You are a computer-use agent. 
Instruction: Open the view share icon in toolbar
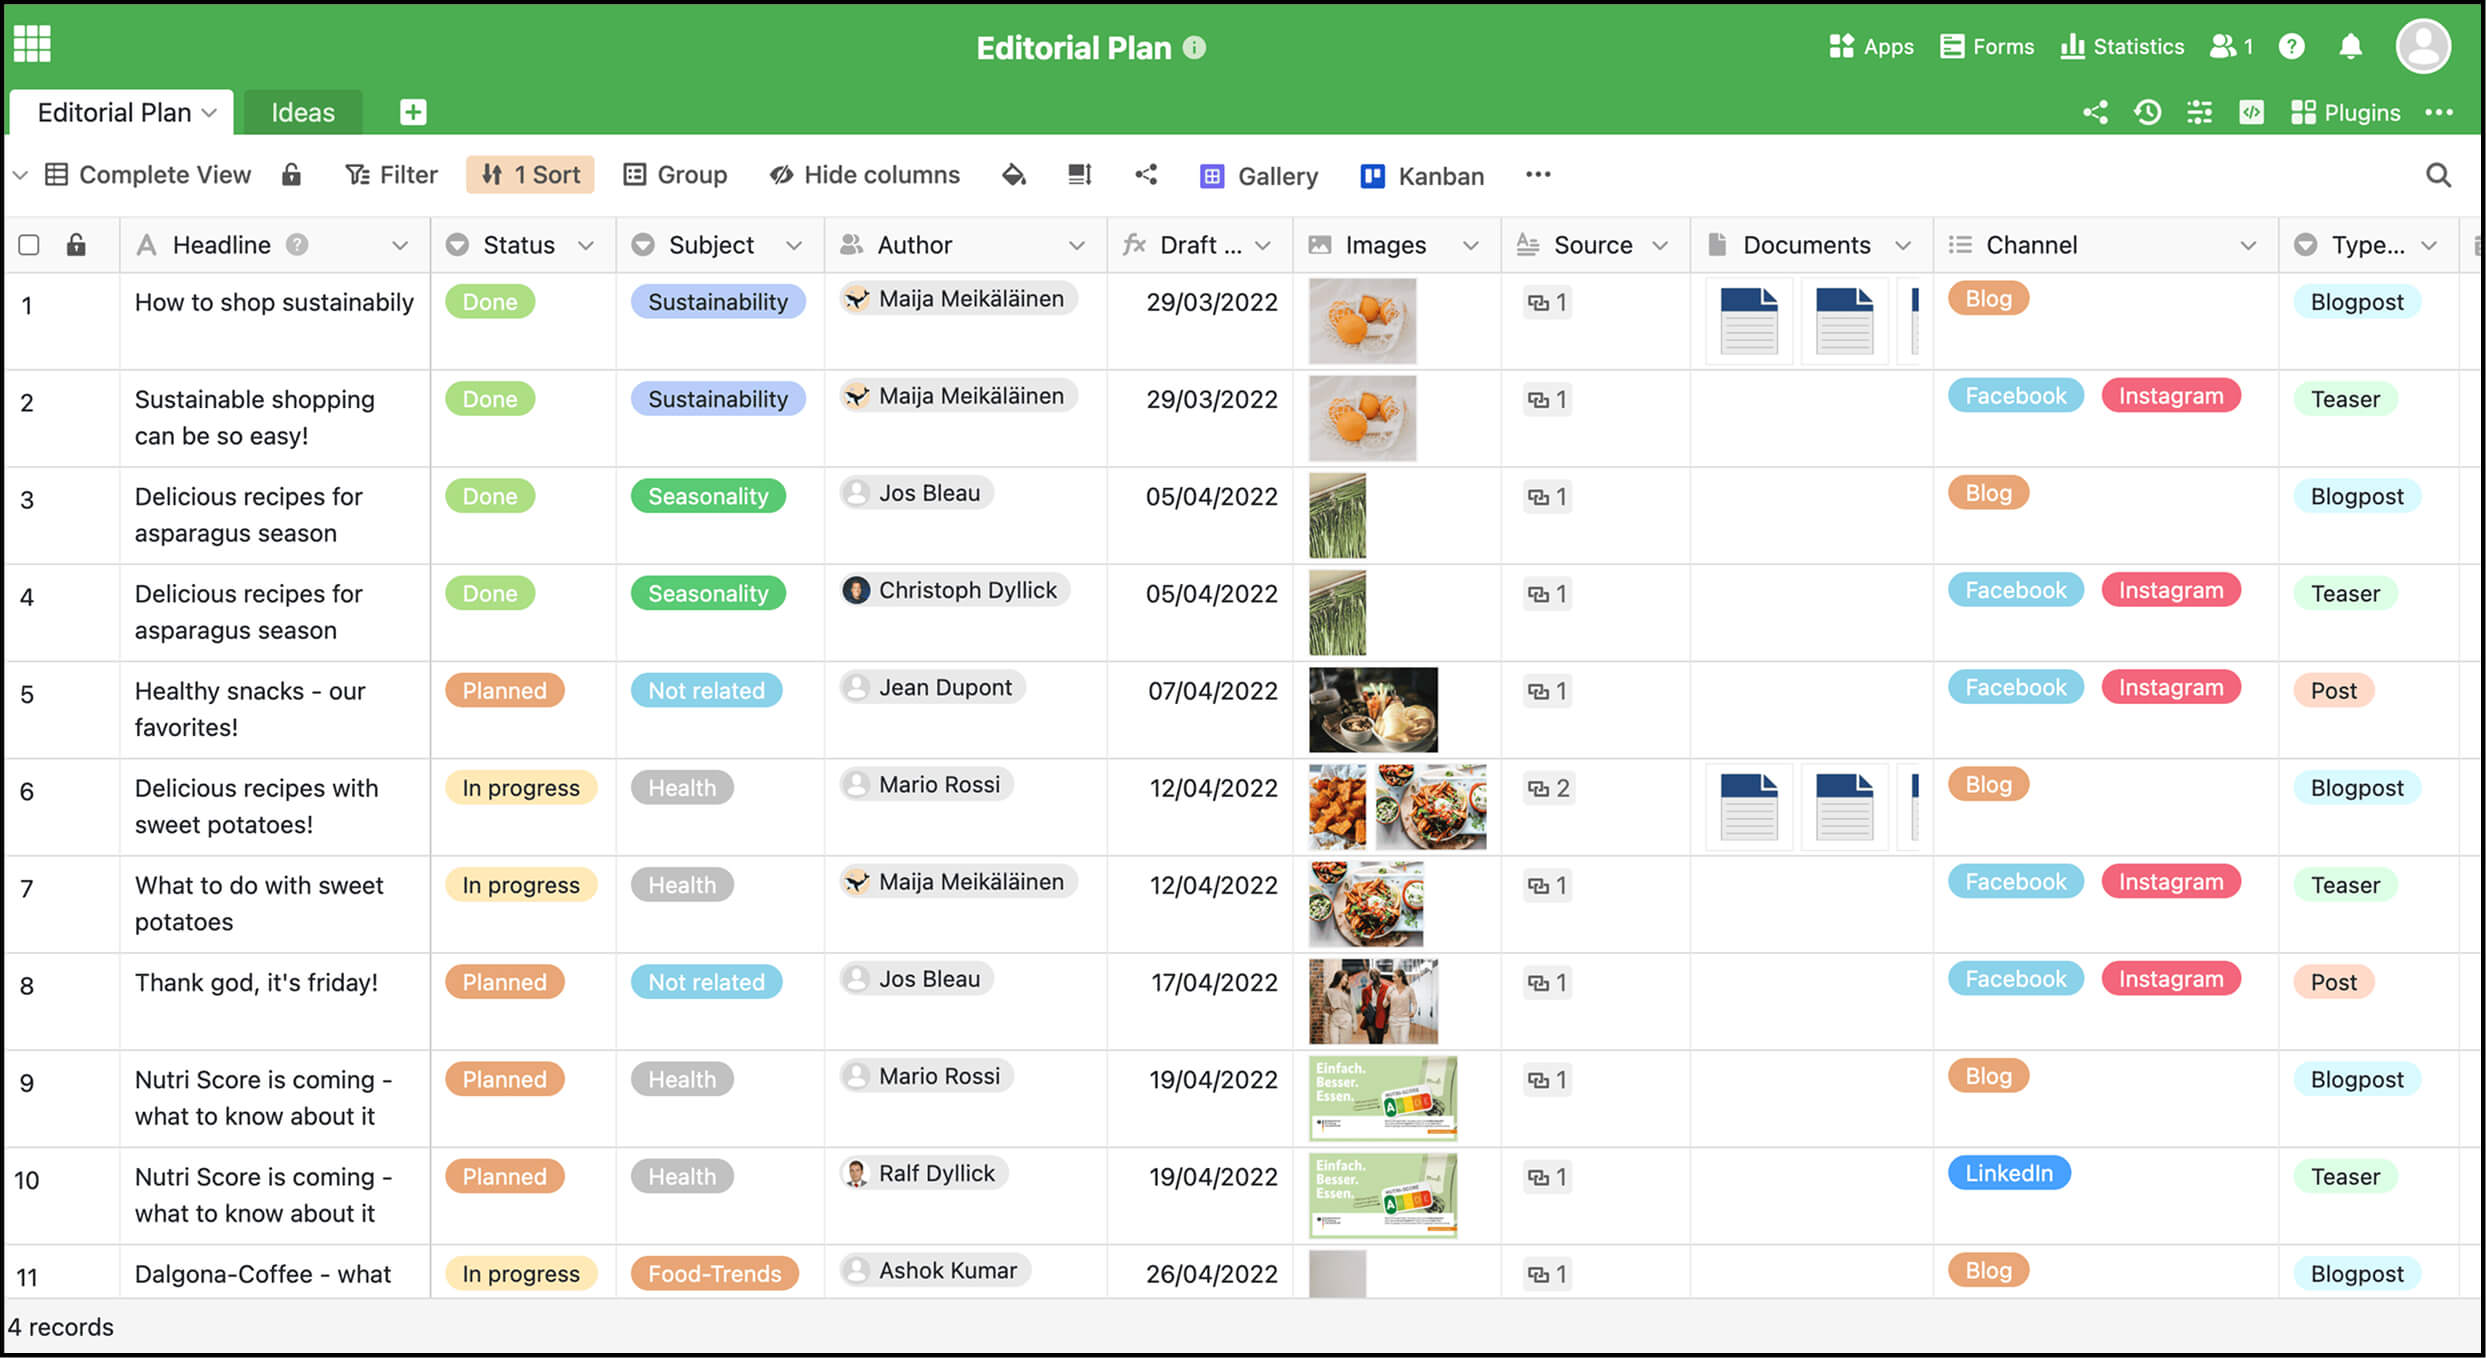point(1146,175)
